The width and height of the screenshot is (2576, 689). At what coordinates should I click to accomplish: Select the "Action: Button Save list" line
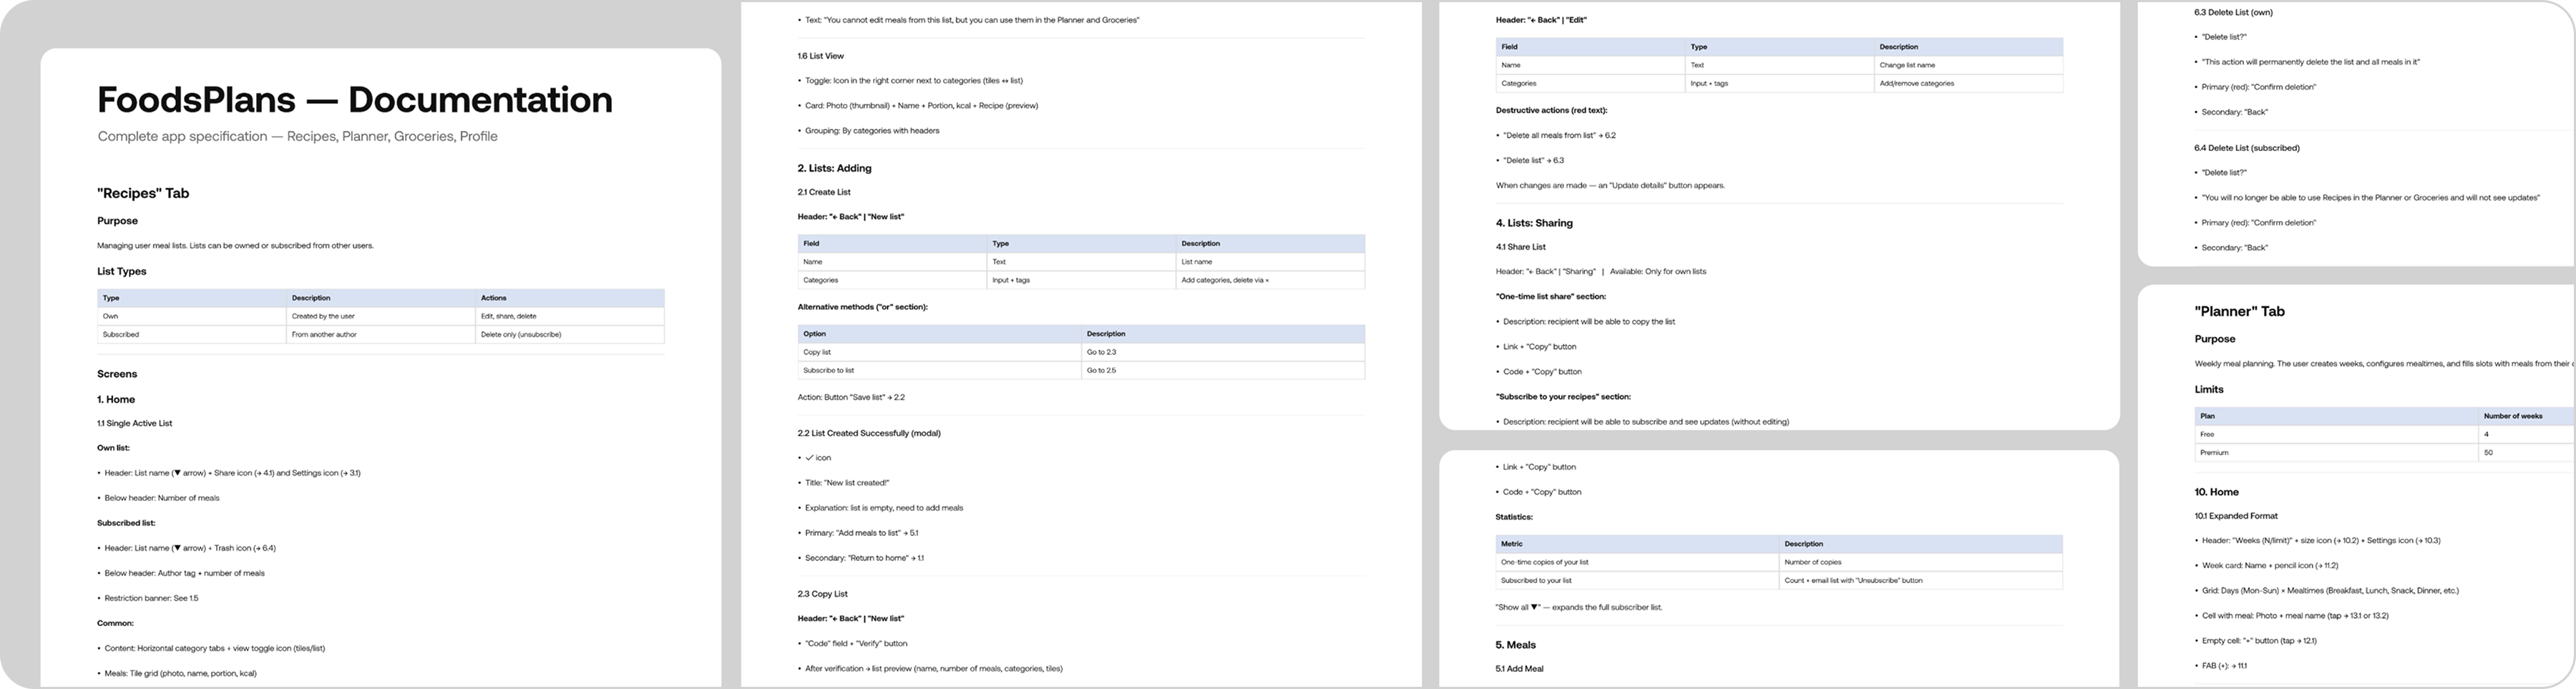[851, 397]
